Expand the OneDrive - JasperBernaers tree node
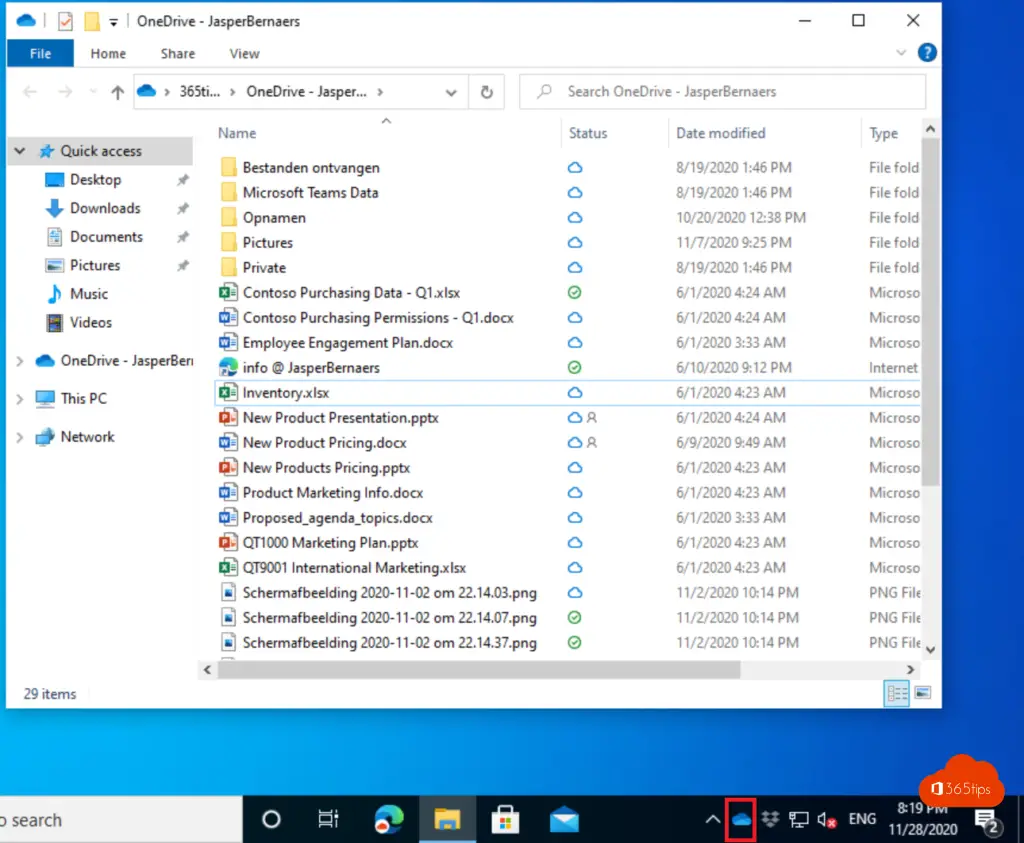The image size is (1024, 843). tap(19, 361)
